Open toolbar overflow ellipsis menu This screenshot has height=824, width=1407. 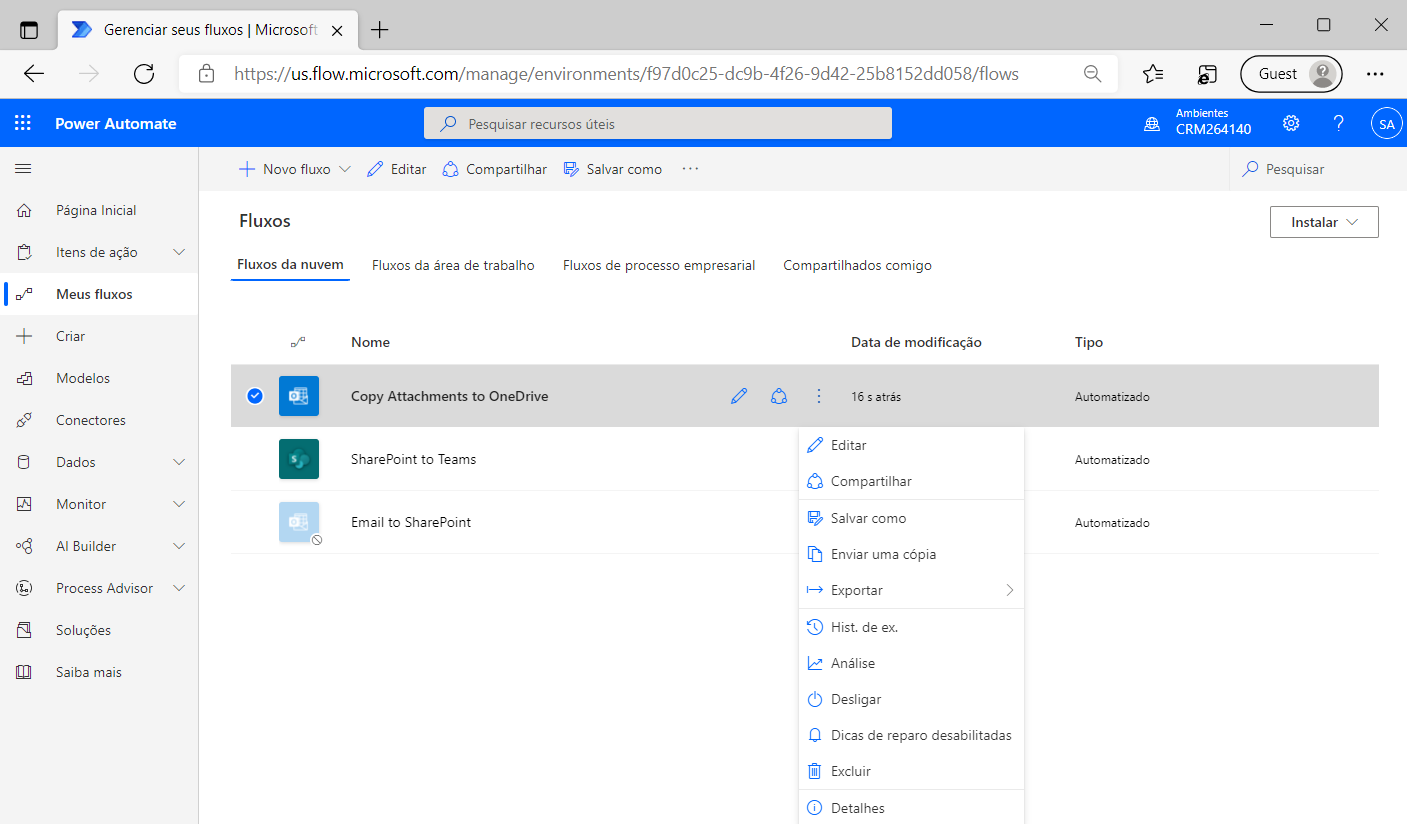[x=690, y=169]
